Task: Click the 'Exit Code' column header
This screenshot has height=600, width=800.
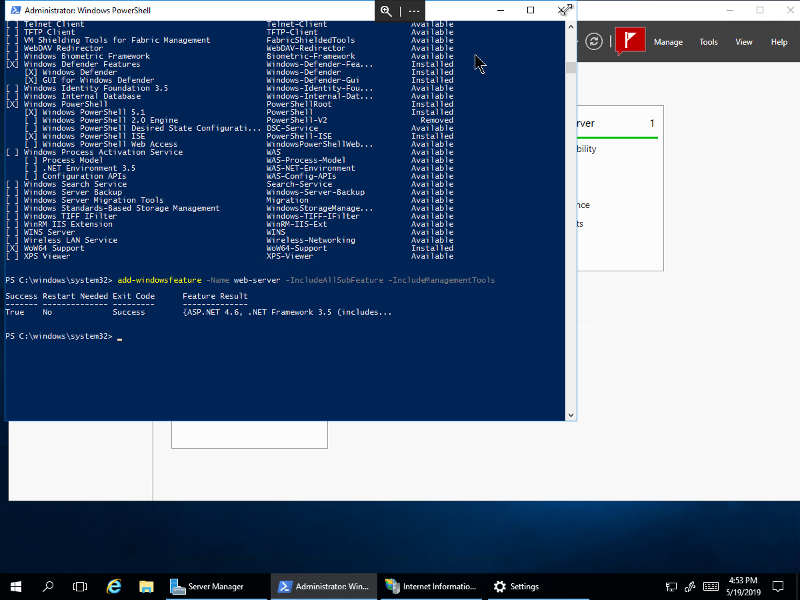Action: [x=133, y=296]
